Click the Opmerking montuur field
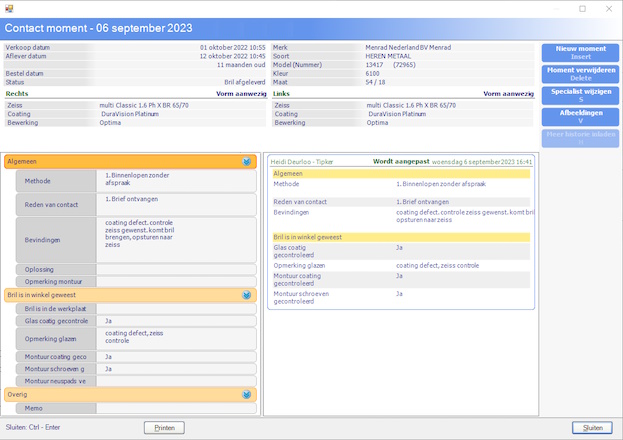This screenshot has width=623, height=440. [x=175, y=282]
